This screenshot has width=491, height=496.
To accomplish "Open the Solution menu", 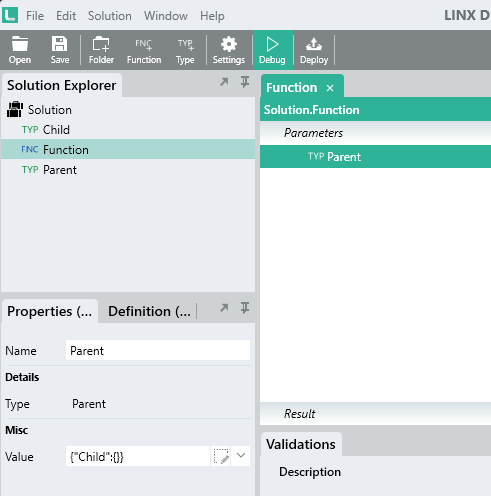I will click(x=110, y=16).
